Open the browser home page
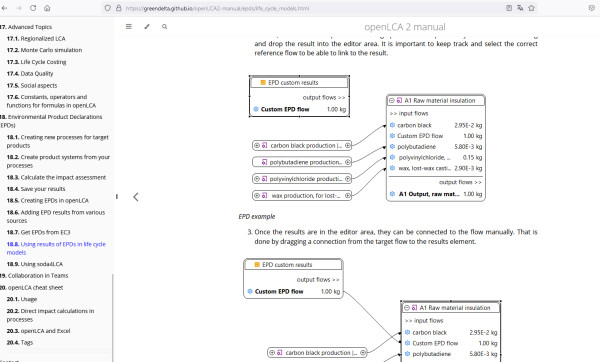Screen dimensions: 600x362 [47, 8]
